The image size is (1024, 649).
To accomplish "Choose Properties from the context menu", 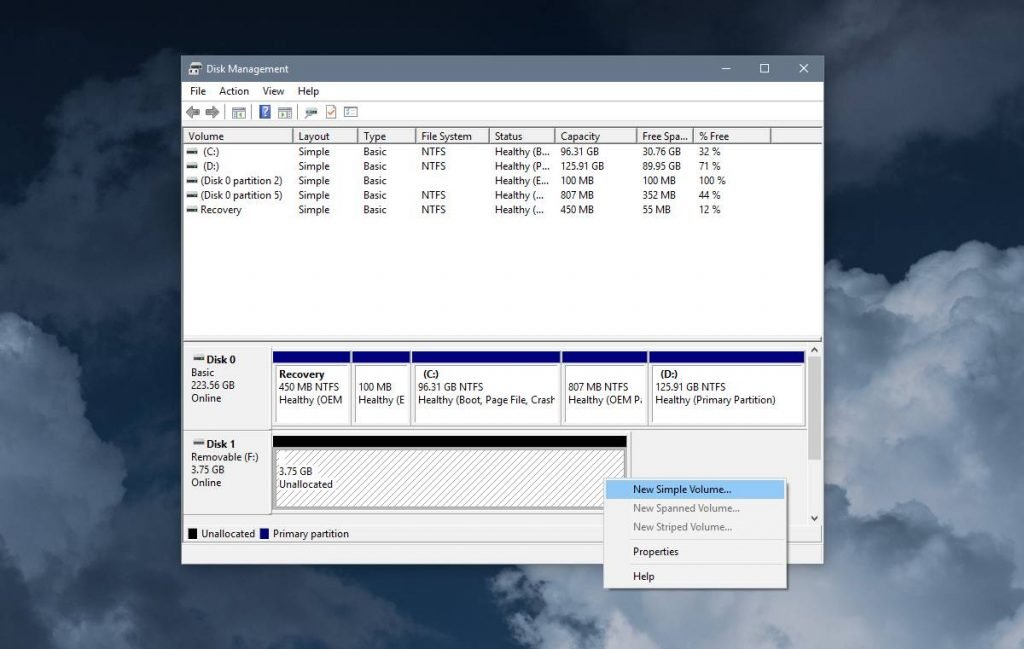I will pyautogui.click(x=656, y=552).
